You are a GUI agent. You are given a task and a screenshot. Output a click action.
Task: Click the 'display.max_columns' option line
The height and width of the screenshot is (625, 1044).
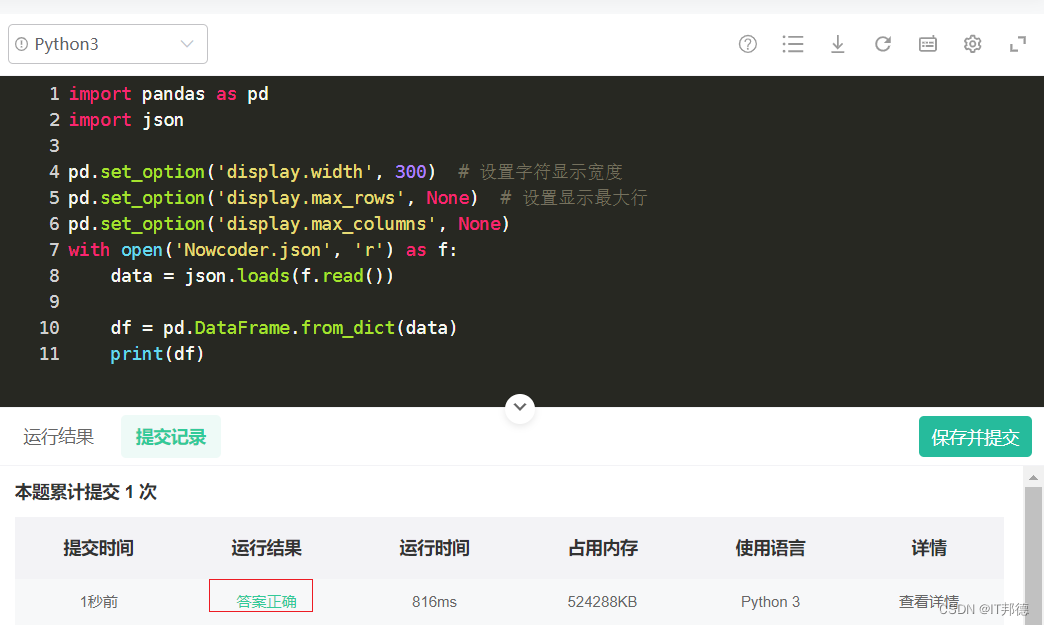coord(289,224)
